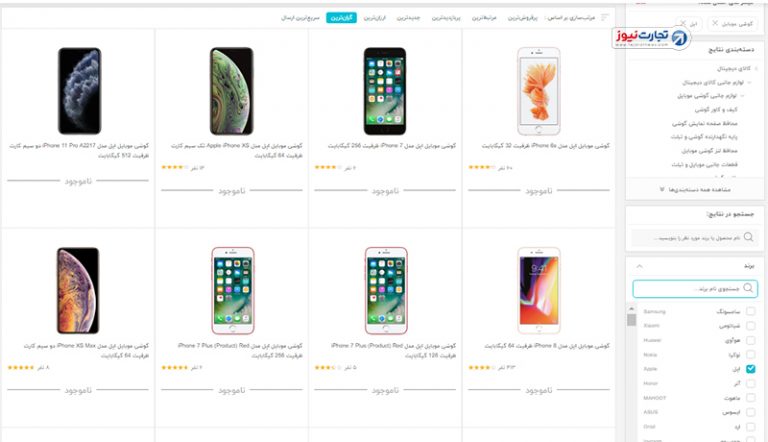The height and width of the screenshot is (442, 768).
Task: Click the search icon in results search
Action: pyautogui.click(x=748, y=237)
